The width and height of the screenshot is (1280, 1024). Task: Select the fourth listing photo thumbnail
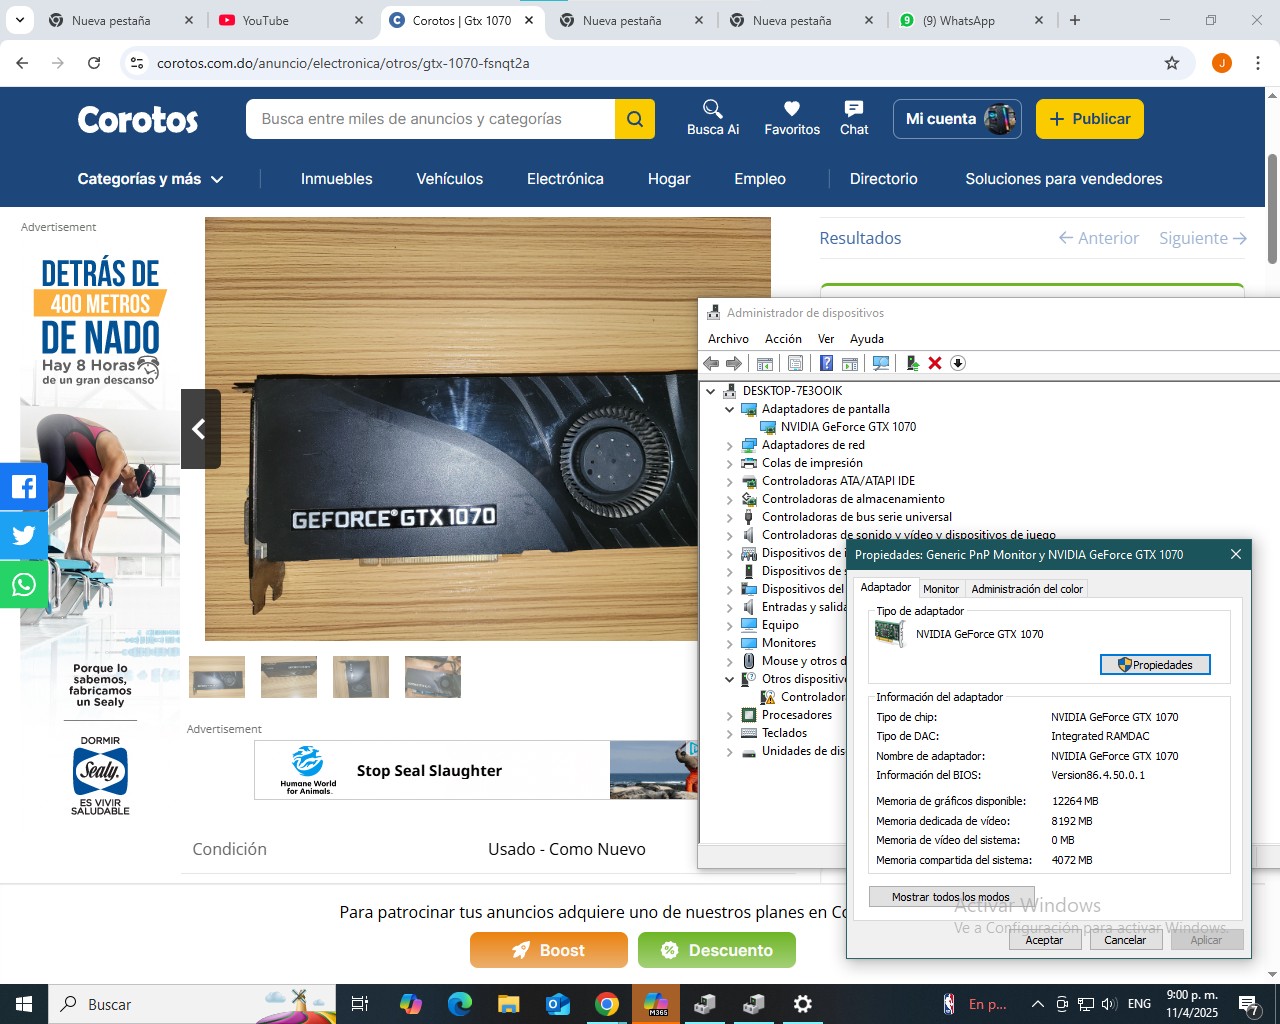(433, 677)
